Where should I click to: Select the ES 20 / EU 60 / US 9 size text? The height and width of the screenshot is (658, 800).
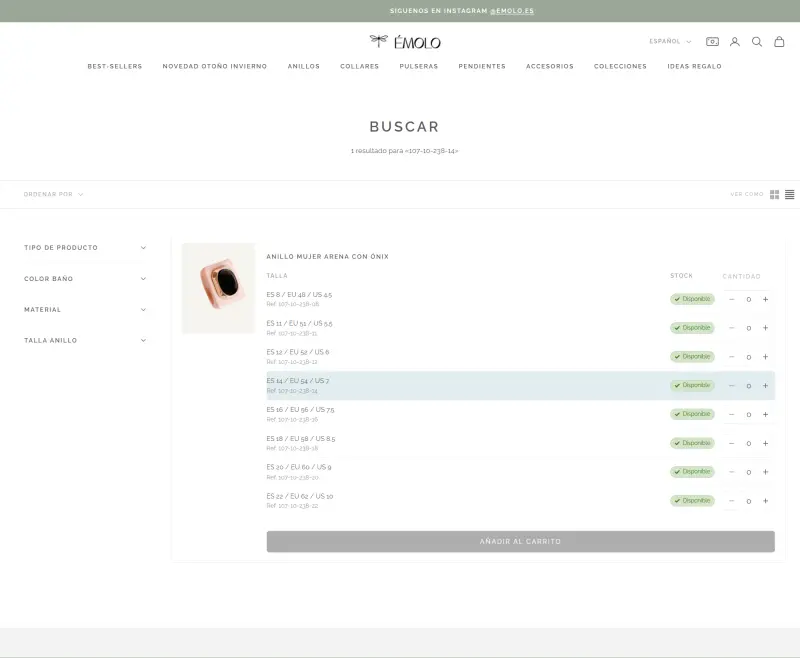click(x=299, y=467)
